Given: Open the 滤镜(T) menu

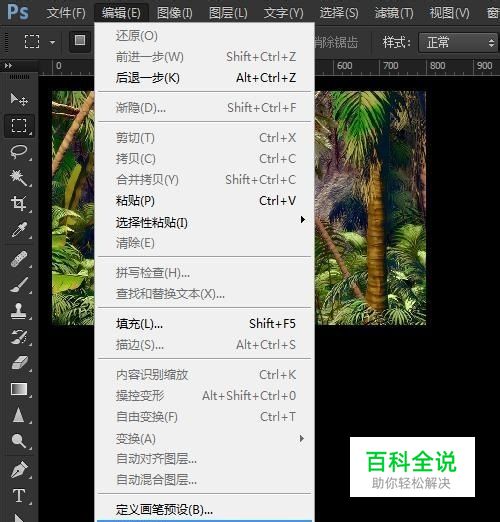Looking at the screenshot, I should coord(394,13).
